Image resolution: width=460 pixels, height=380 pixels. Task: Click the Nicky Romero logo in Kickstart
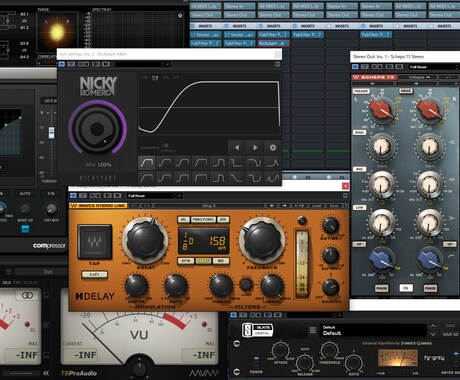98,86
